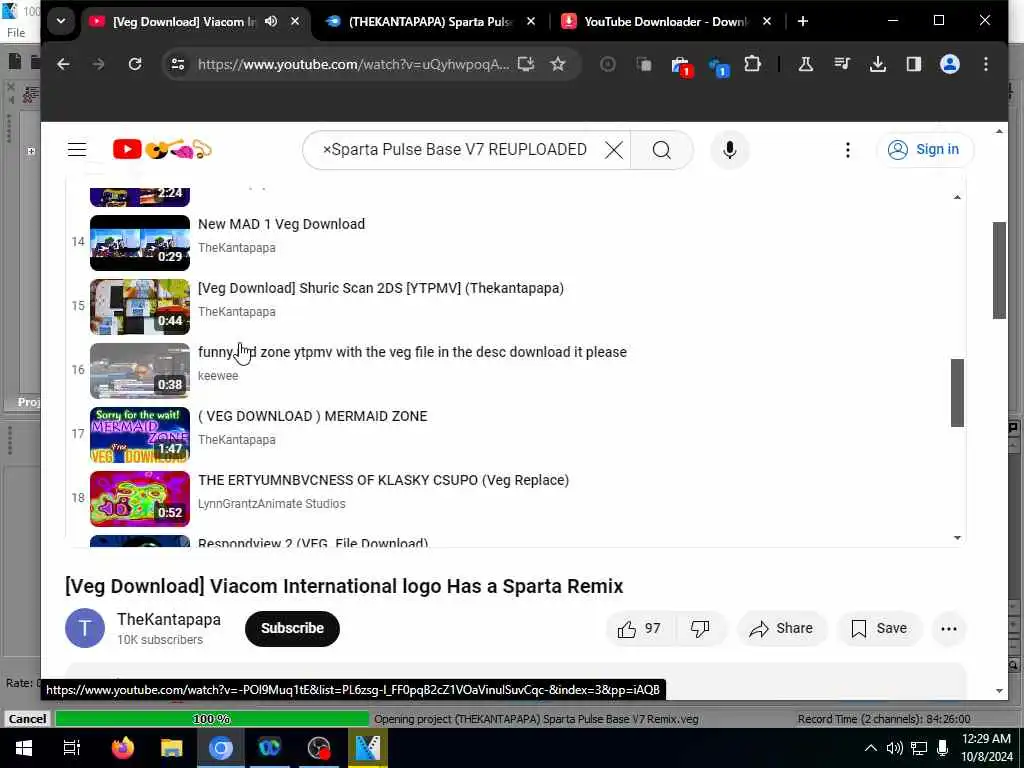Open Shuric Scan 2DS thumbnail
The image size is (1024, 768).
click(x=140, y=306)
